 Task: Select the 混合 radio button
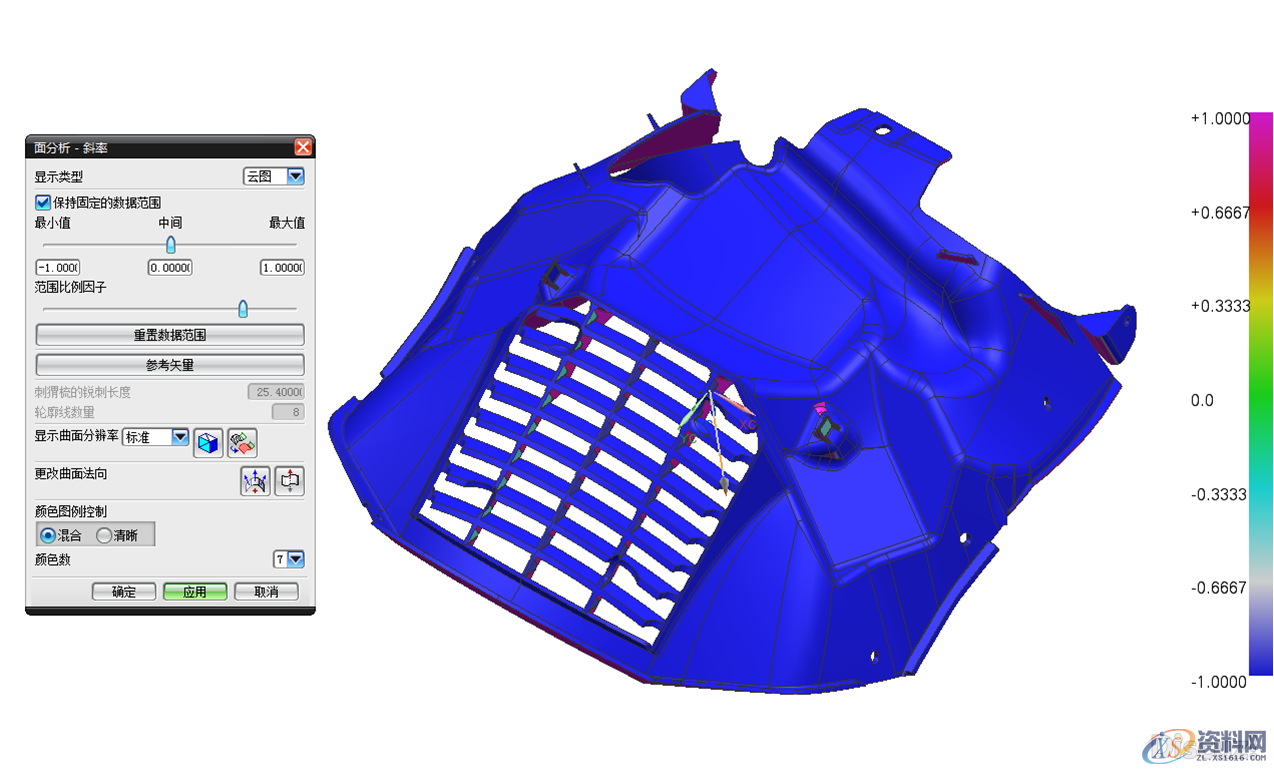tap(47, 536)
